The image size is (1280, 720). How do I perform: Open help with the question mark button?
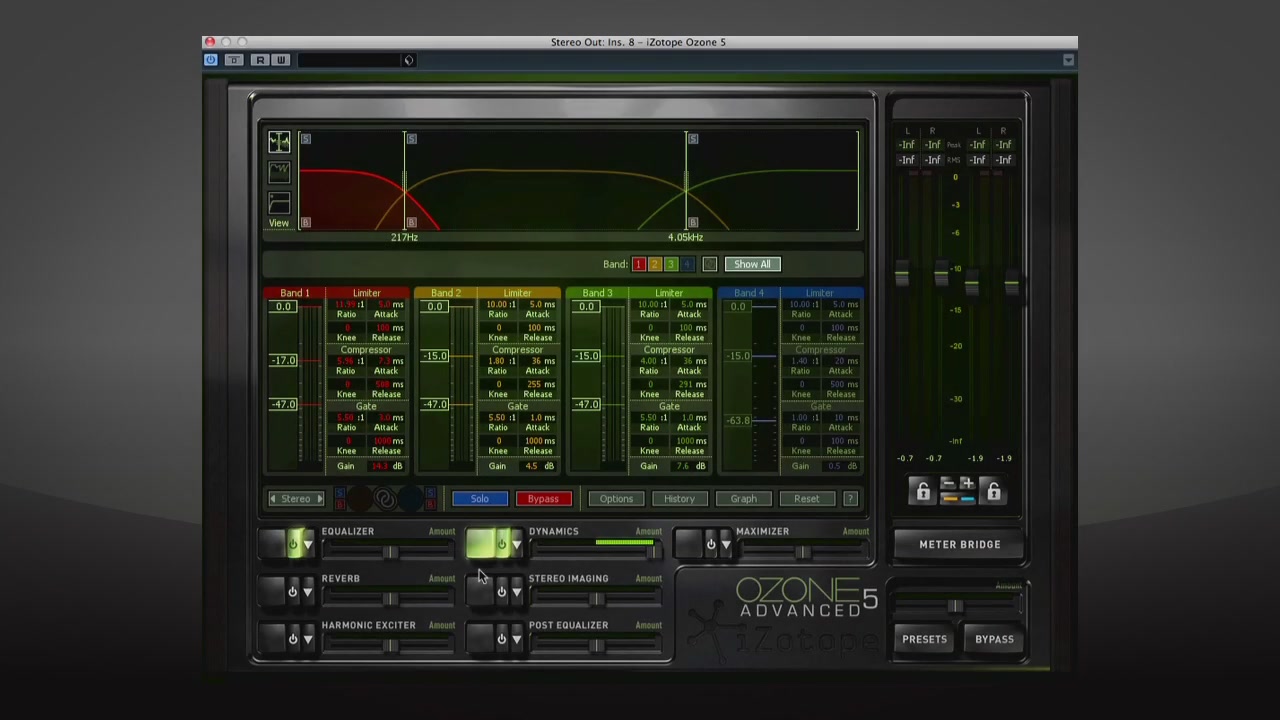(850, 498)
